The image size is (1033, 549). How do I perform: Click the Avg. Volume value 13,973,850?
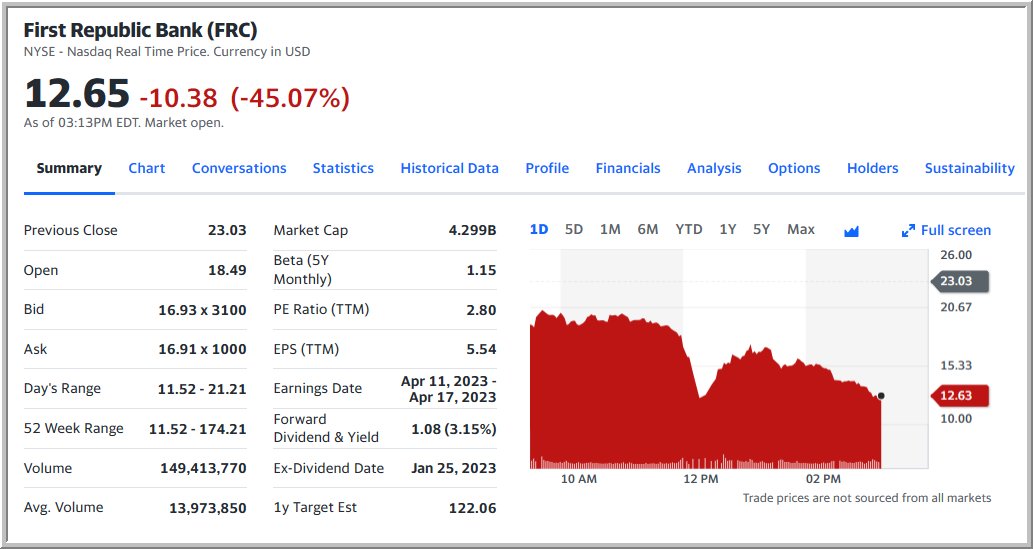[x=208, y=508]
